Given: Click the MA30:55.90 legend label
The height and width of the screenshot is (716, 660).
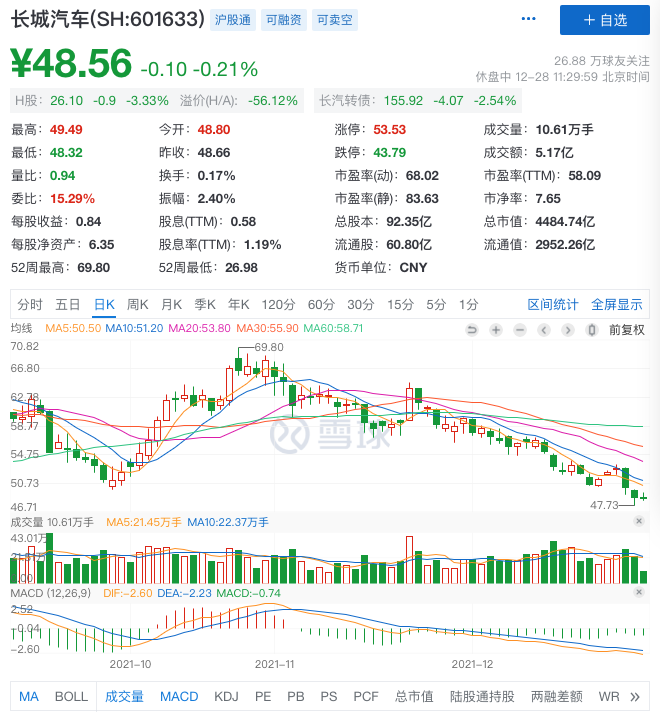Looking at the screenshot, I should [x=267, y=328].
